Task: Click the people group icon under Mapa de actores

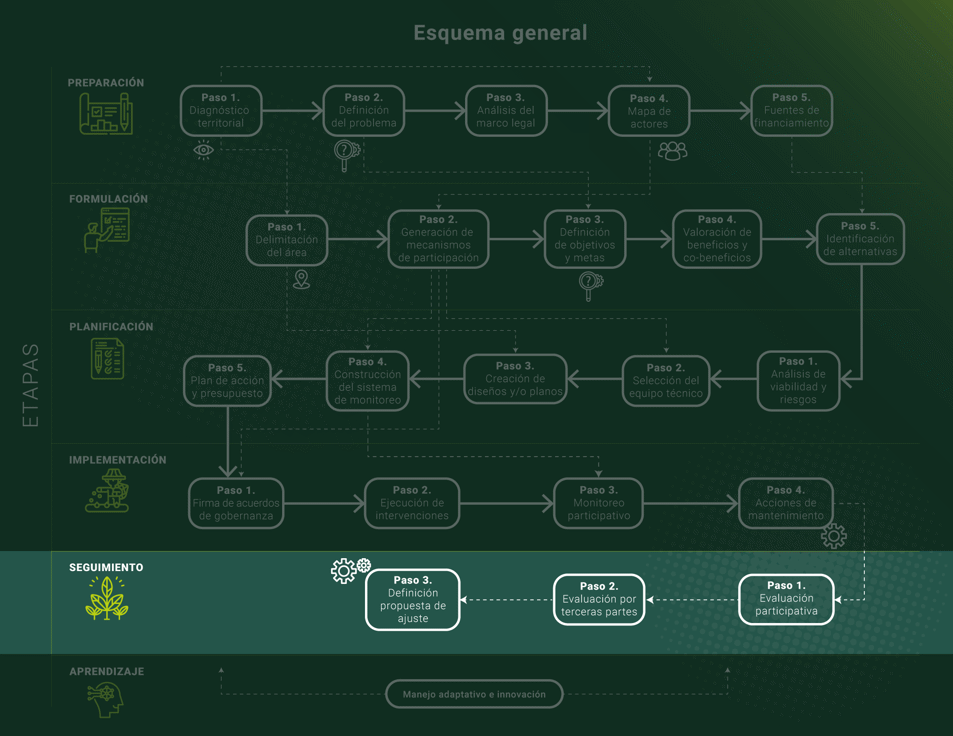Action: pyautogui.click(x=672, y=151)
